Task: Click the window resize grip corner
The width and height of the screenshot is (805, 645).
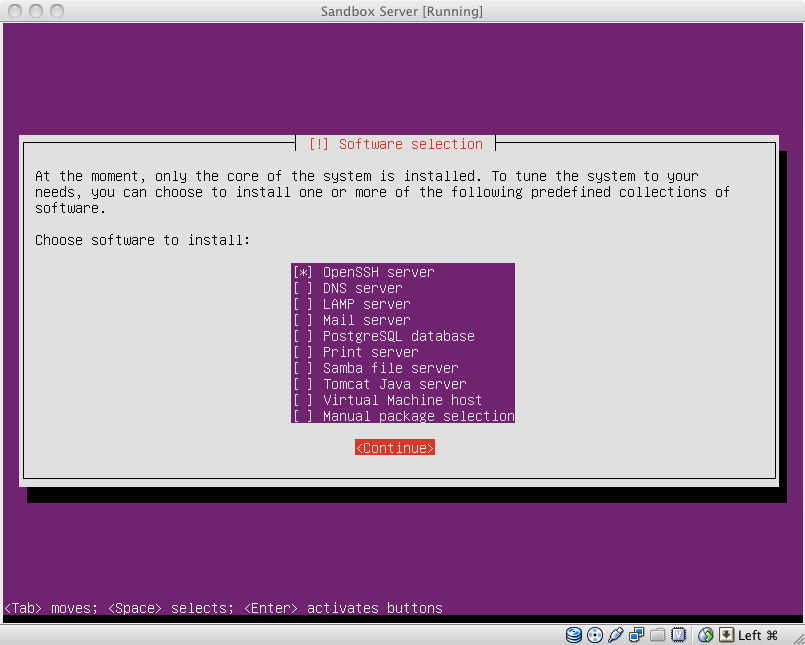Action: pos(797,637)
